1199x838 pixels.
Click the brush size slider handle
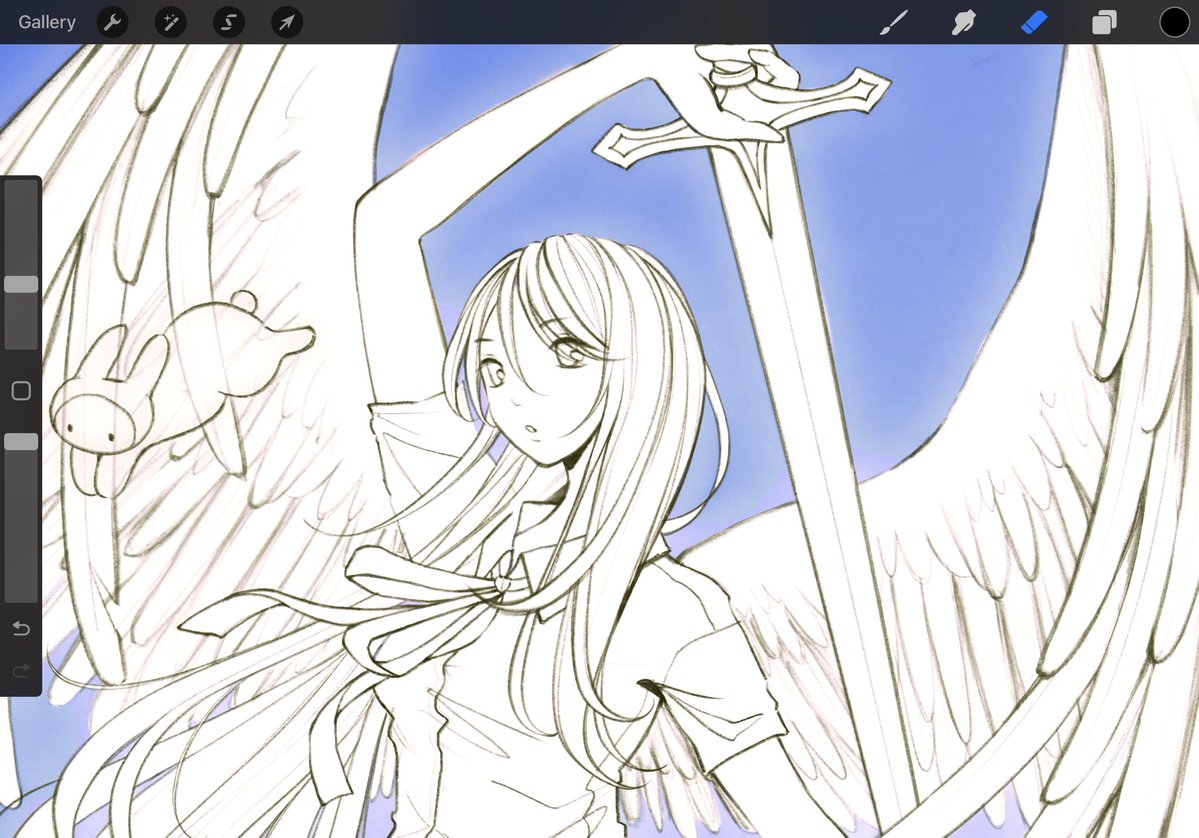click(21, 284)
